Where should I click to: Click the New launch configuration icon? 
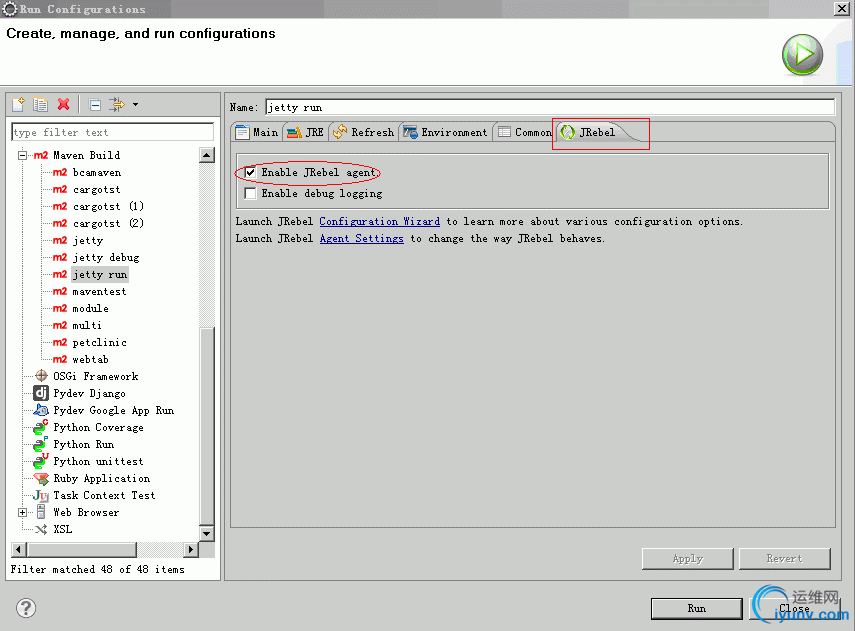[19, 104]
